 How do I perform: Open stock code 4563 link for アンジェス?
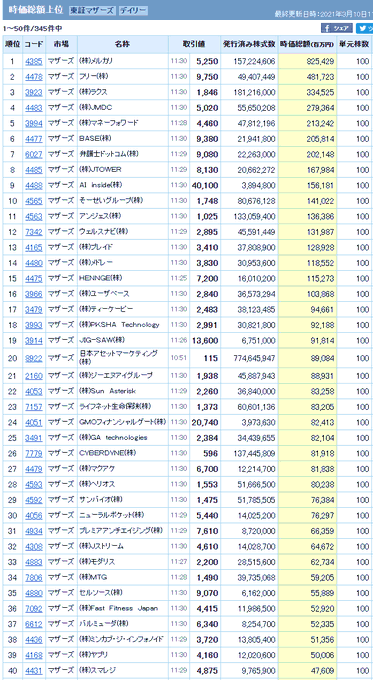click(x=33, y=216)
